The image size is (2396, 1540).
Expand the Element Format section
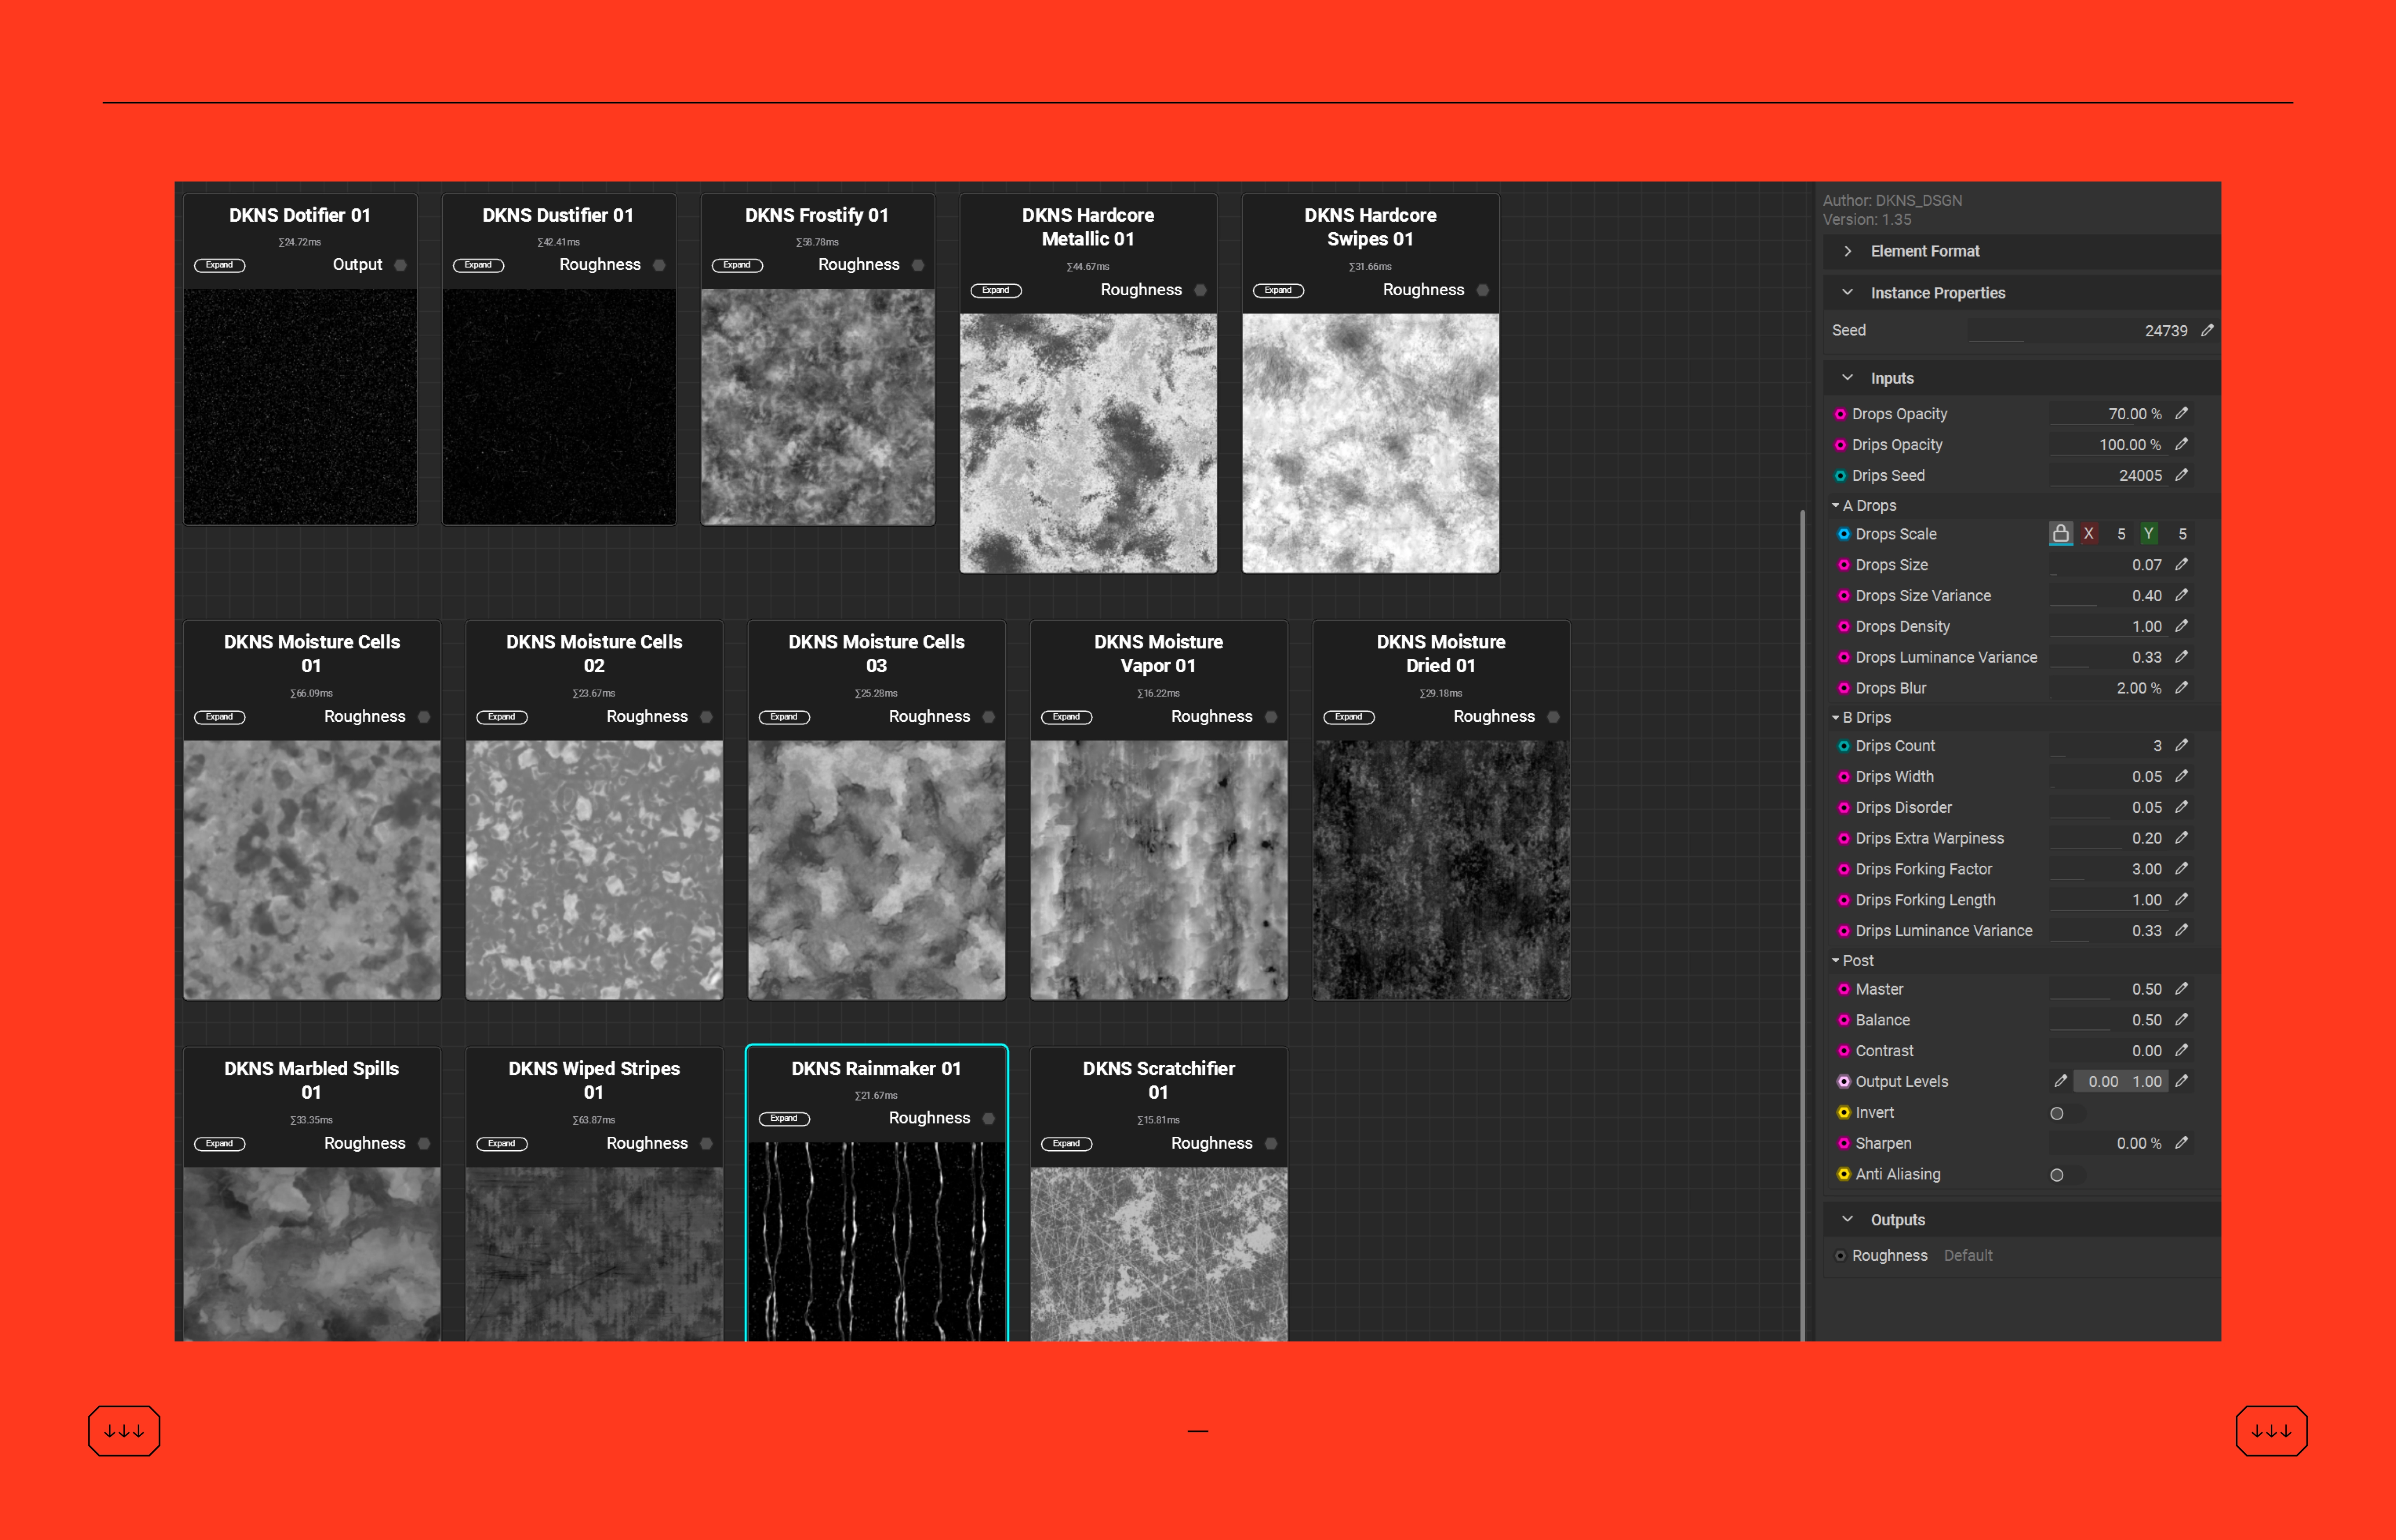click(x=1848, y=251)
